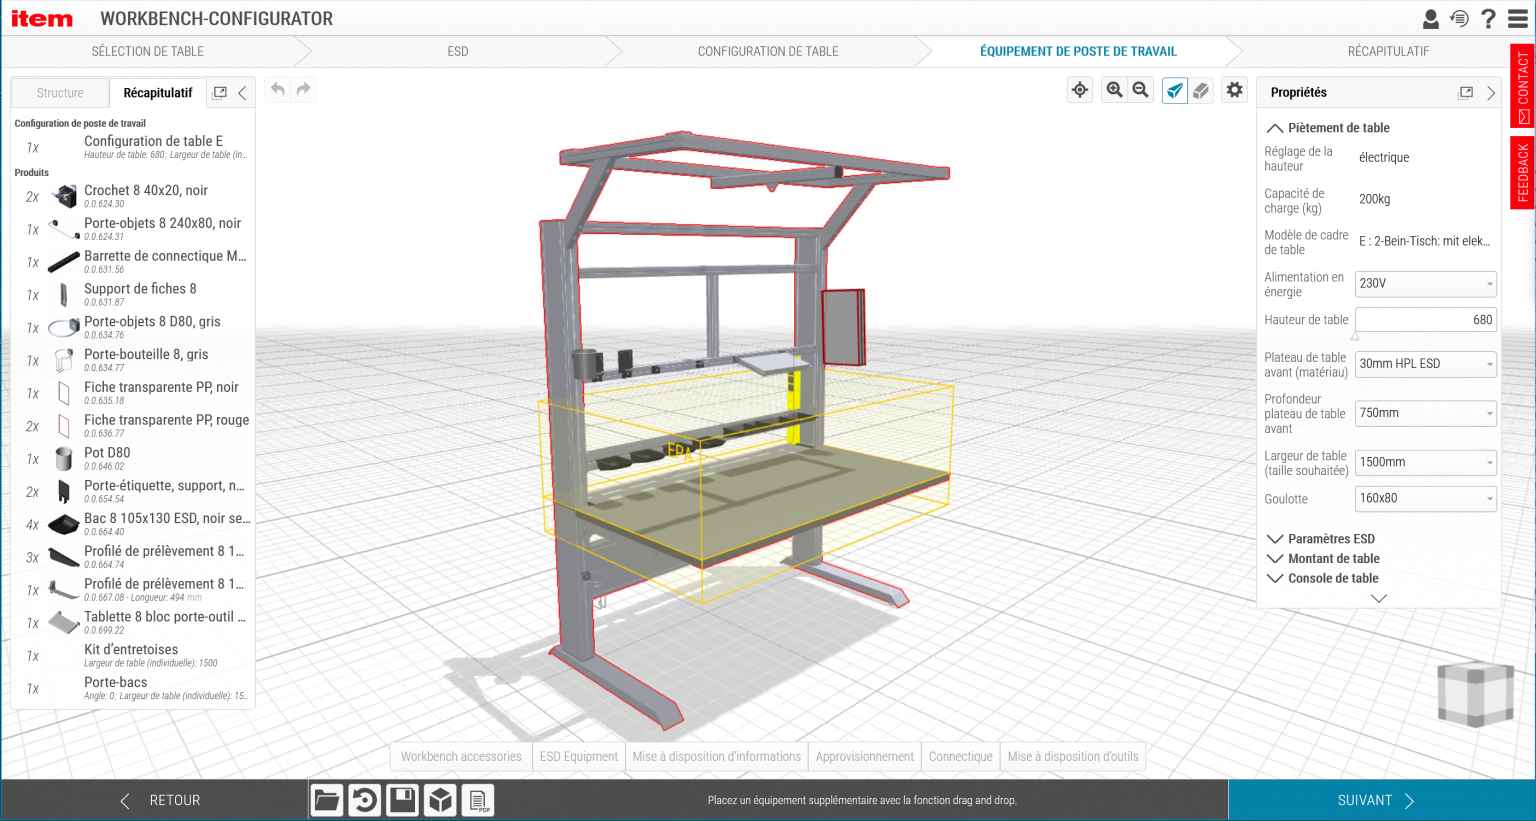Zoom in on the workbench model
The image size is (1536, 821).
[1114, 90]
